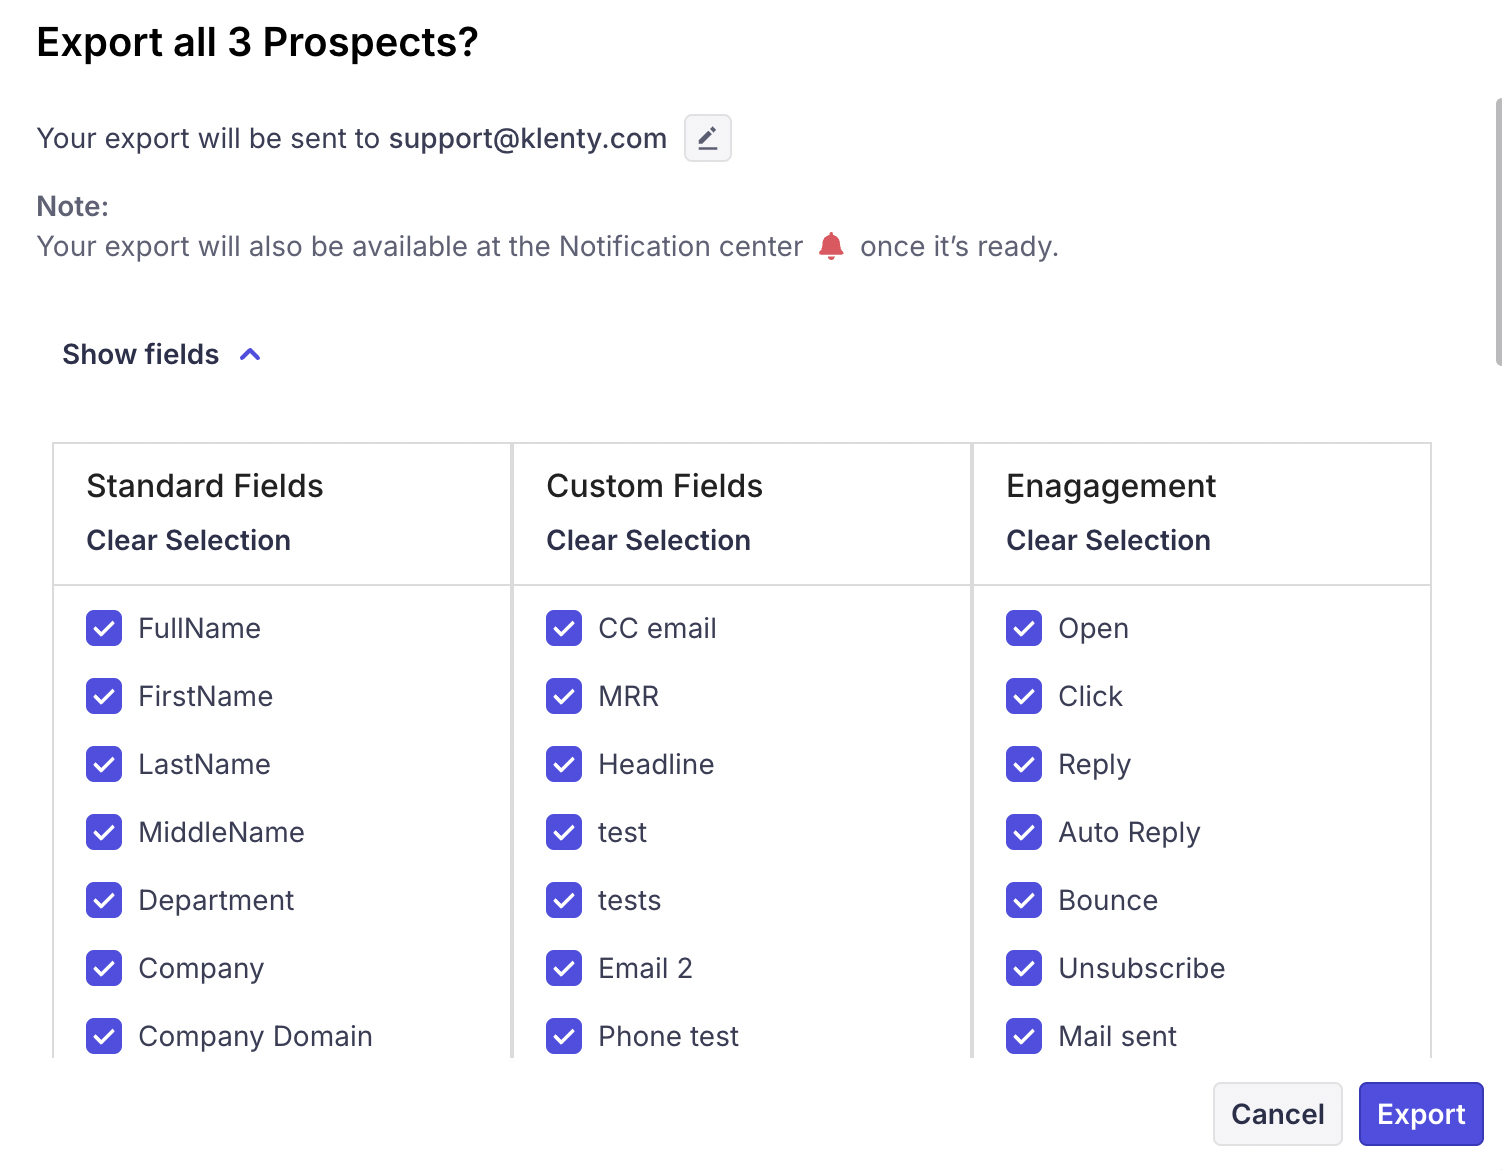Image resolution: width=1502 pixels, height=1170 pixels.
Task: Toggle the CC email checkbox
Action: (x=564, y=628)
